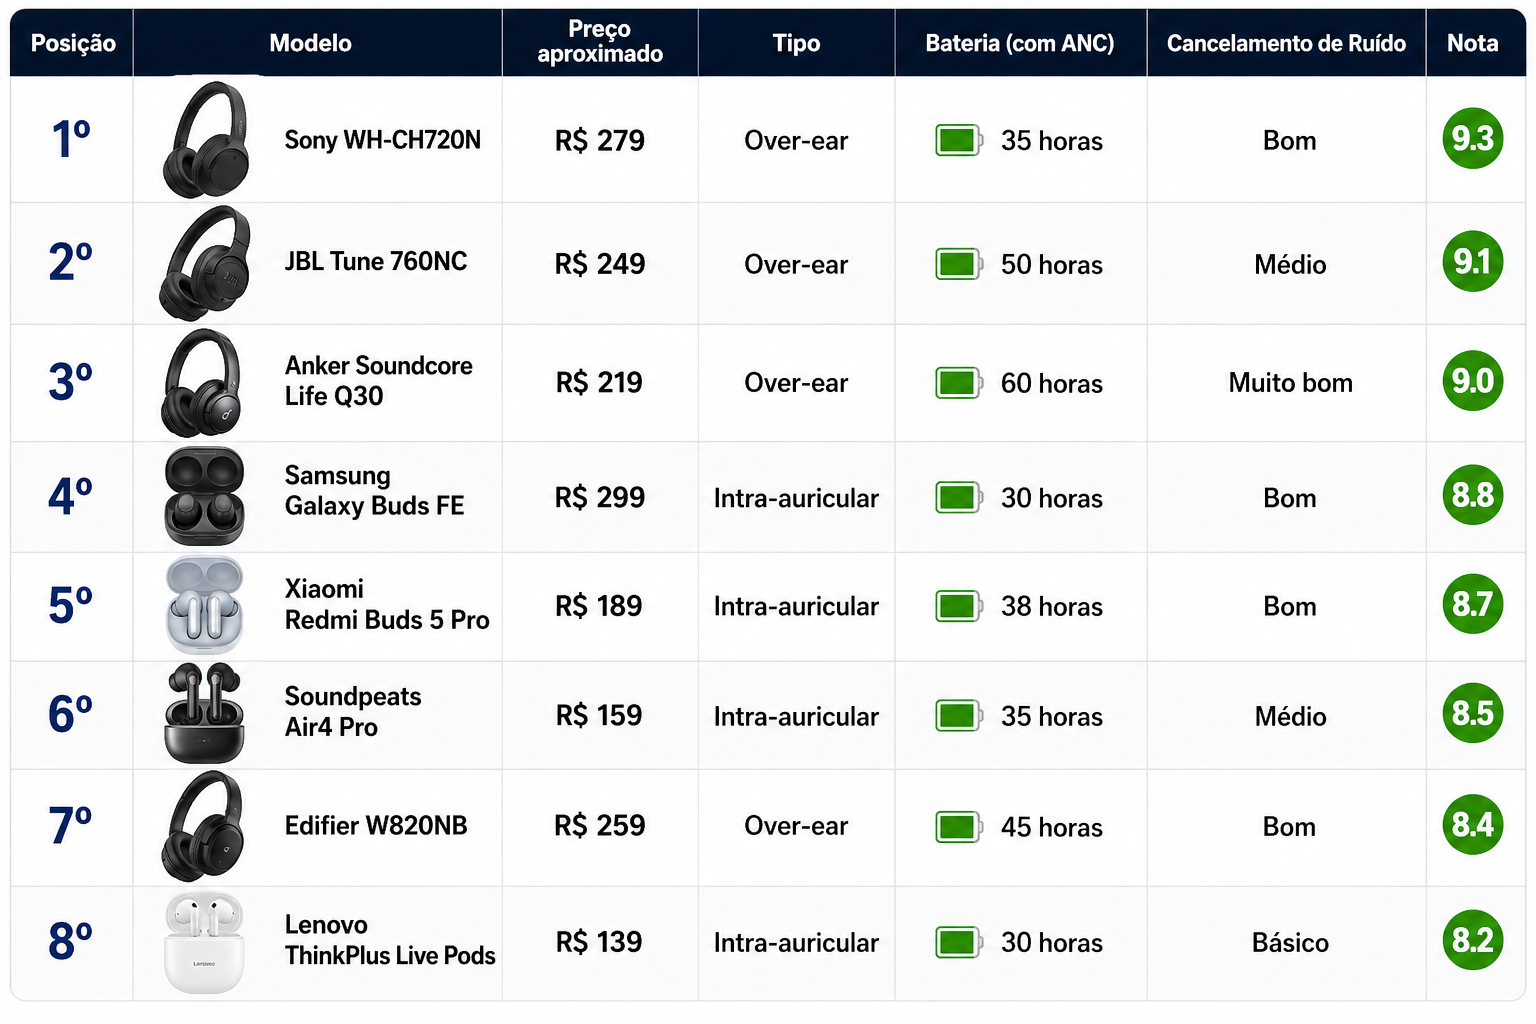Select the "Lenovo ThinkPlus Live Pods" model name
This screenshot has height=1024, width=1536.
click(390, 940)
